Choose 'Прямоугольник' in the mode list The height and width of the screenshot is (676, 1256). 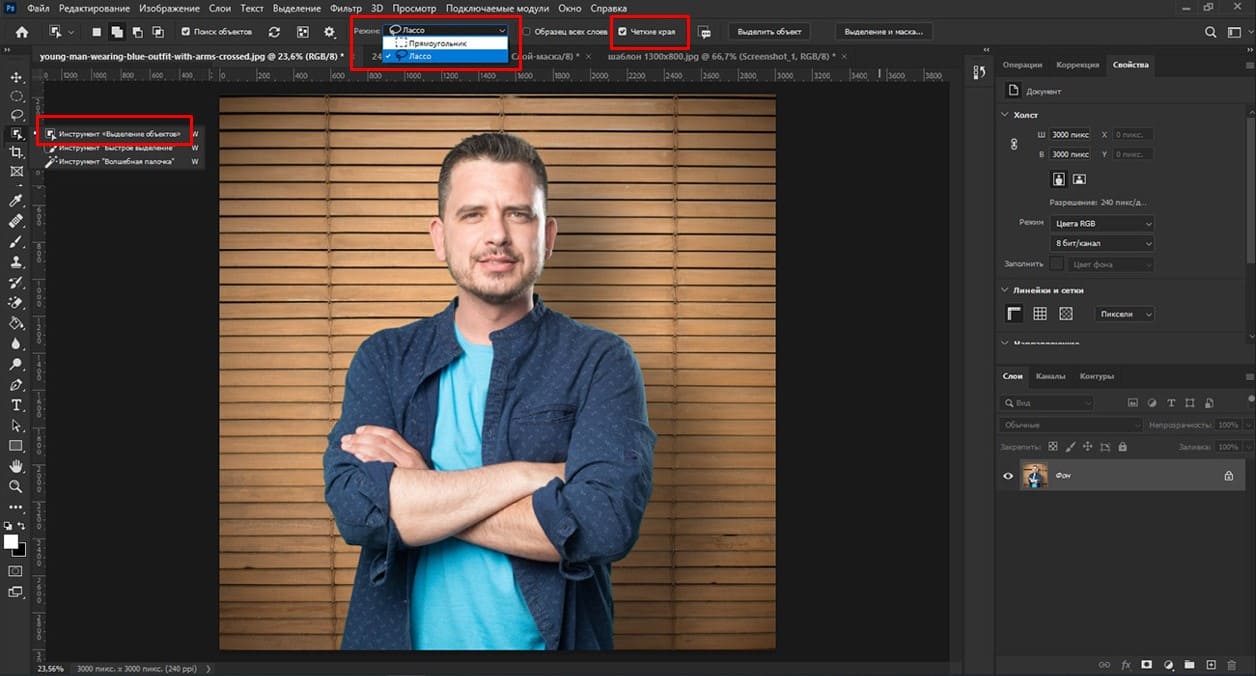tap(446, 44)
